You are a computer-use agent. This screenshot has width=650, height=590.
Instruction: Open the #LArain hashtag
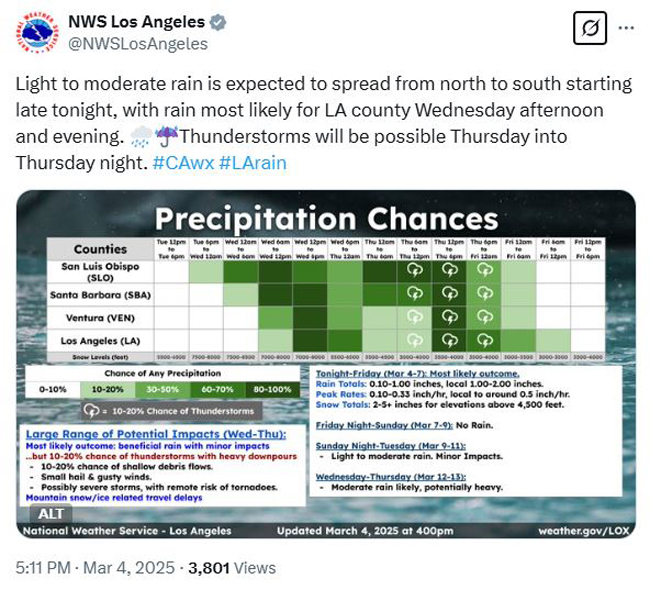(x=253, y=163)
